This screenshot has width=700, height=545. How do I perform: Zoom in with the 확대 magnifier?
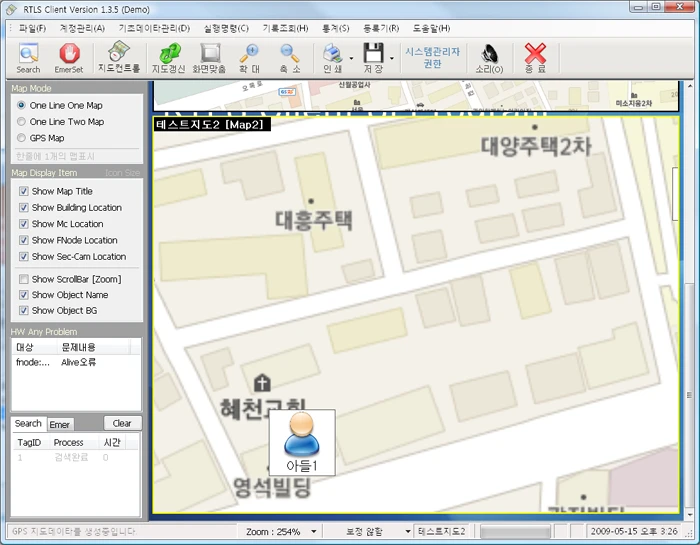tap(249, 58)
